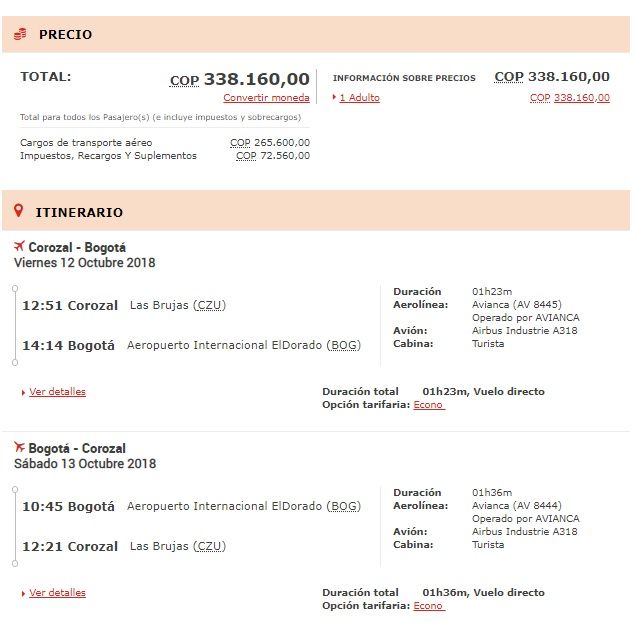Viewport: 637px width, 627px height.
Task: Click the BOG code at 14:14 arrival
Action: coord(343,346)
